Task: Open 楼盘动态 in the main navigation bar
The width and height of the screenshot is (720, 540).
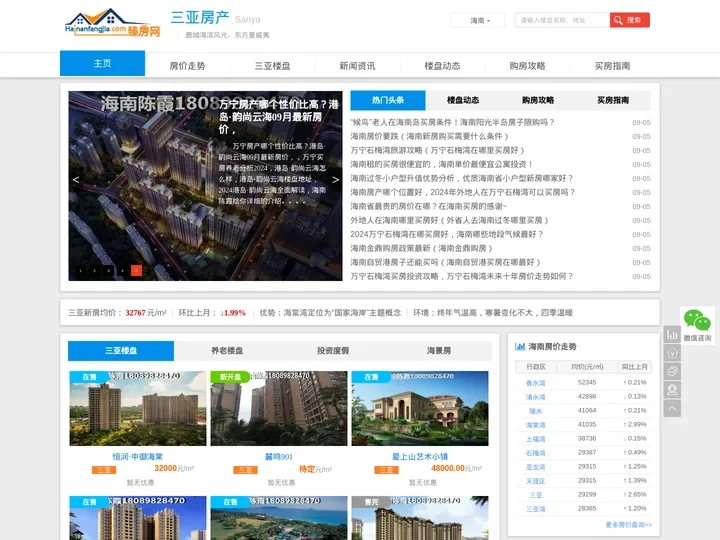Action: pos(442,66)
